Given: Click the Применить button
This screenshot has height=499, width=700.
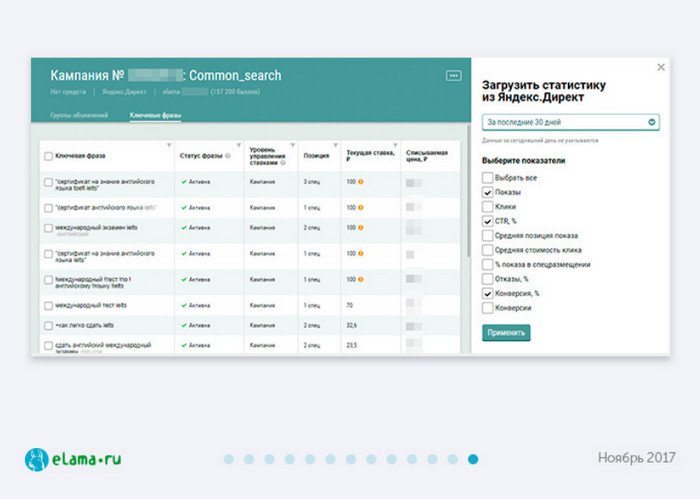Looking at the screenshot, I should 506,333.
